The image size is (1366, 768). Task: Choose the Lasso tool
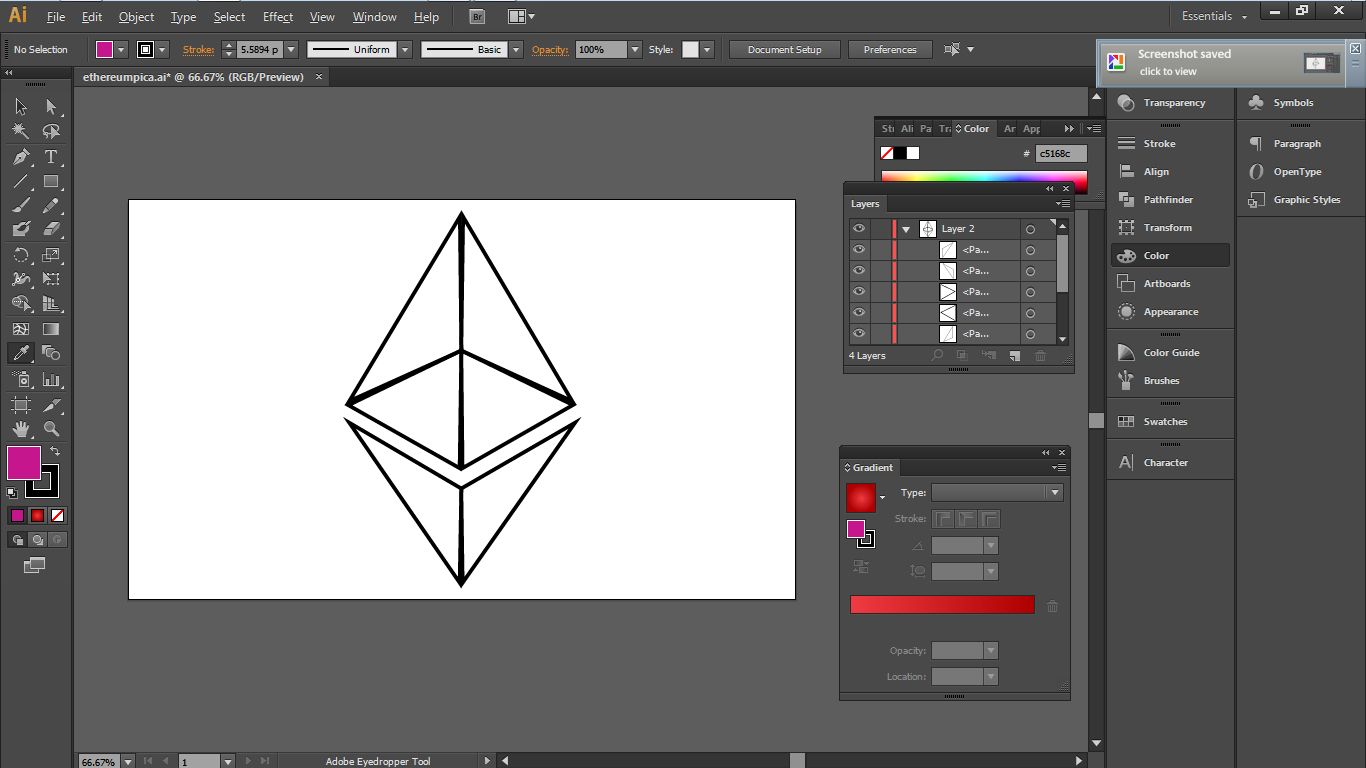51,131
